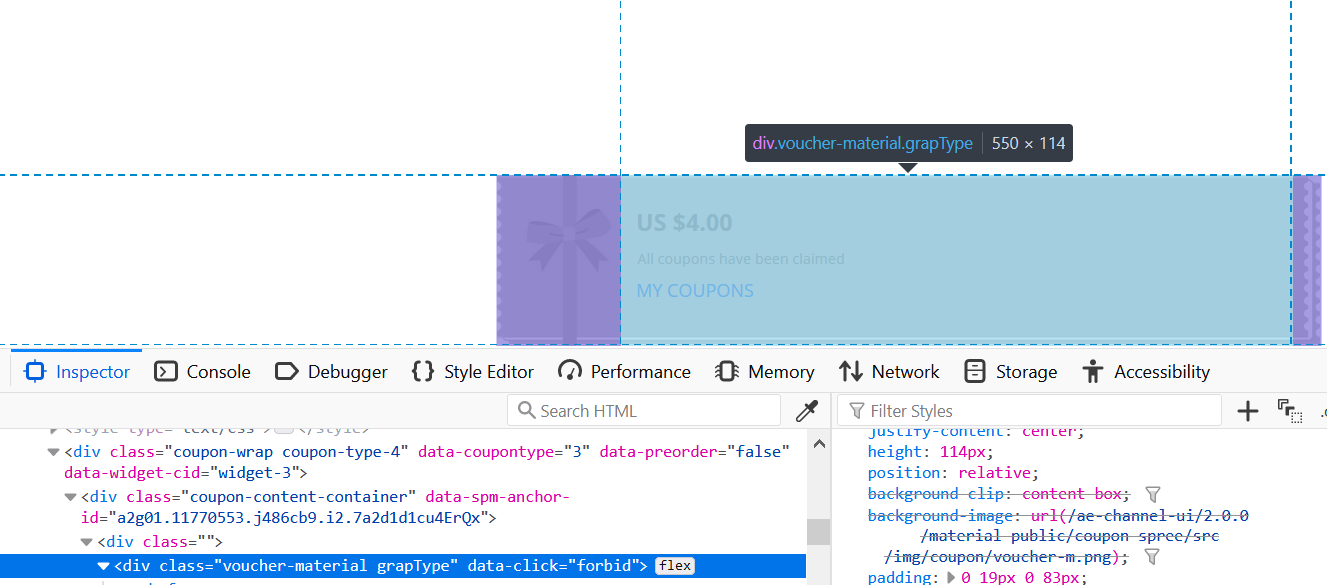The image size is (1327, 585).
Task: Switch to the Network tab
Action: (889, 372)
